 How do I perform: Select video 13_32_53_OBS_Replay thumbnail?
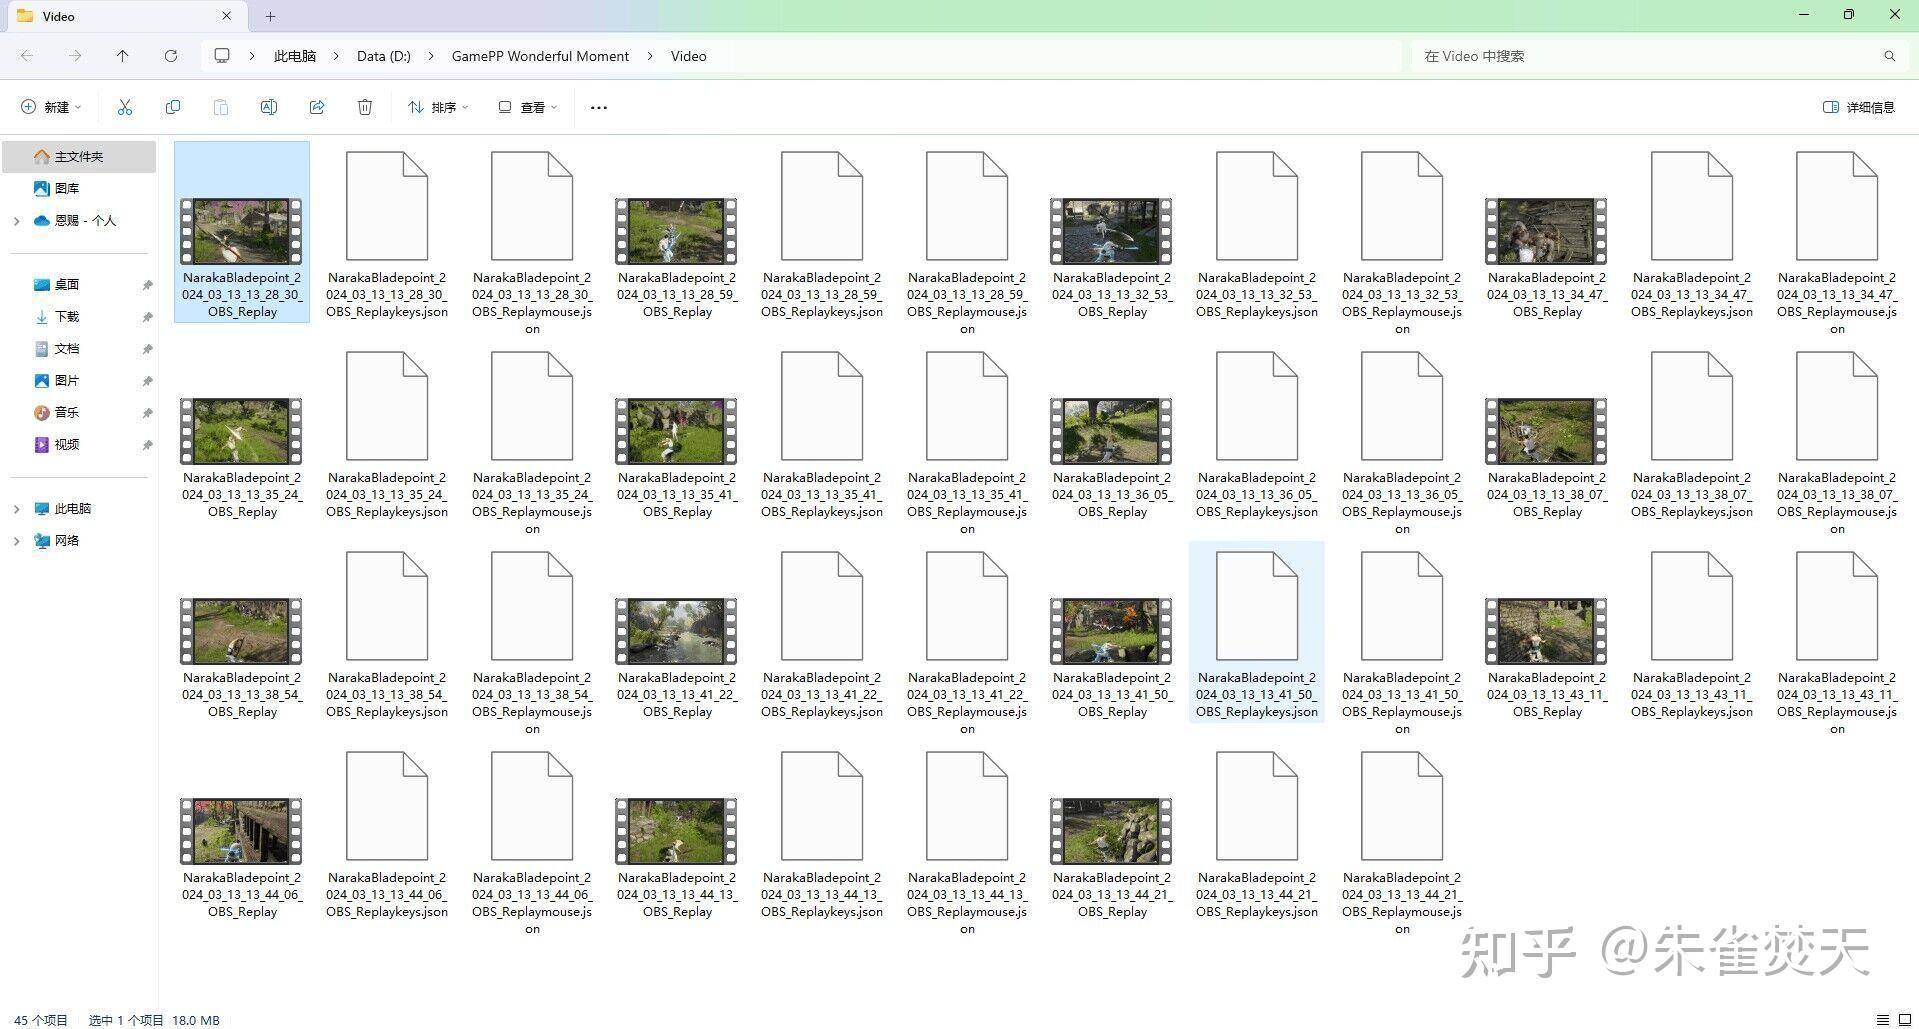click(1111, 231)
